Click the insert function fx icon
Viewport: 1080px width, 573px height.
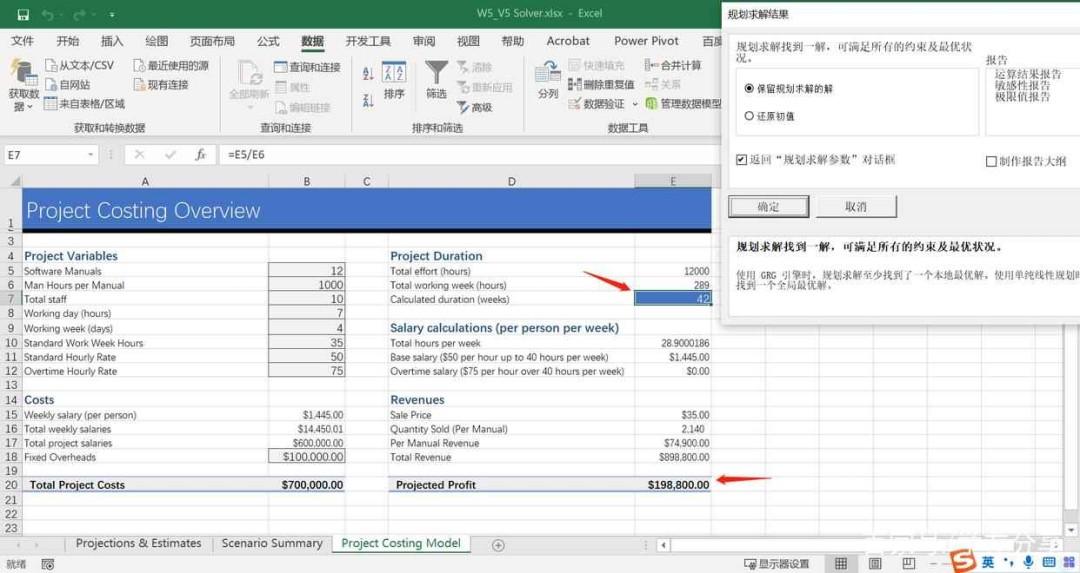200,155
